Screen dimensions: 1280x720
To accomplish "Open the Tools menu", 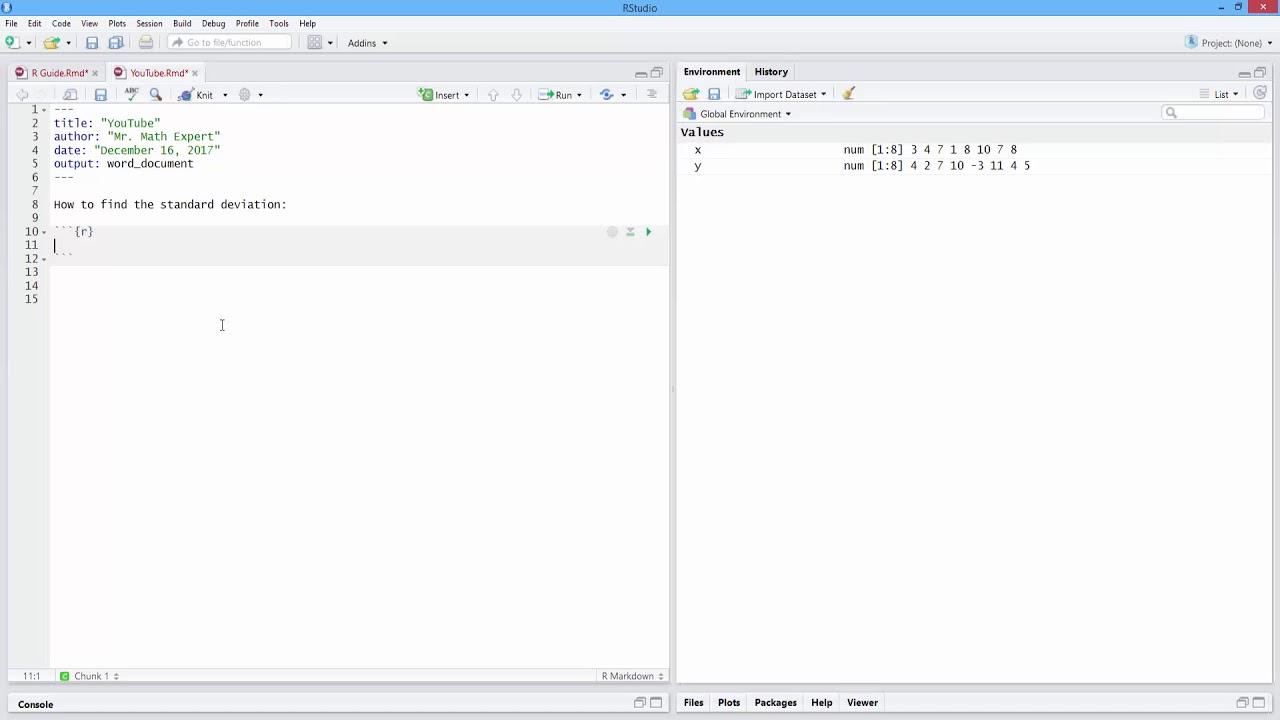I will point(279,23).
